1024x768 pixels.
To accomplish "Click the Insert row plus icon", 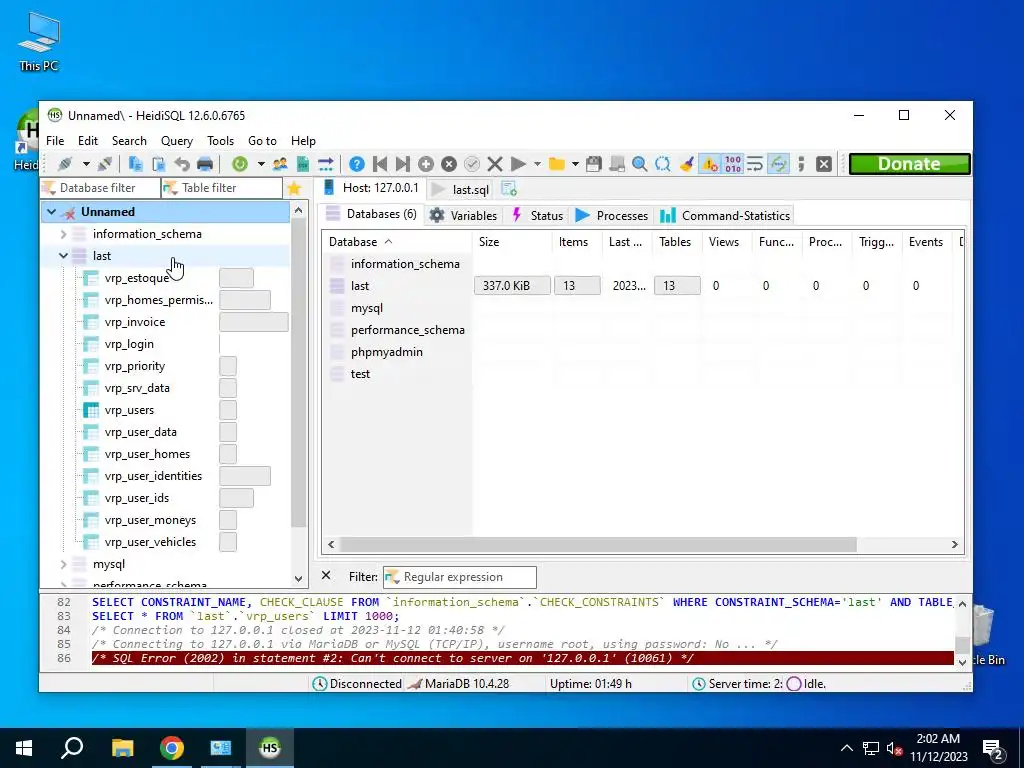I will tap(426, 164).
